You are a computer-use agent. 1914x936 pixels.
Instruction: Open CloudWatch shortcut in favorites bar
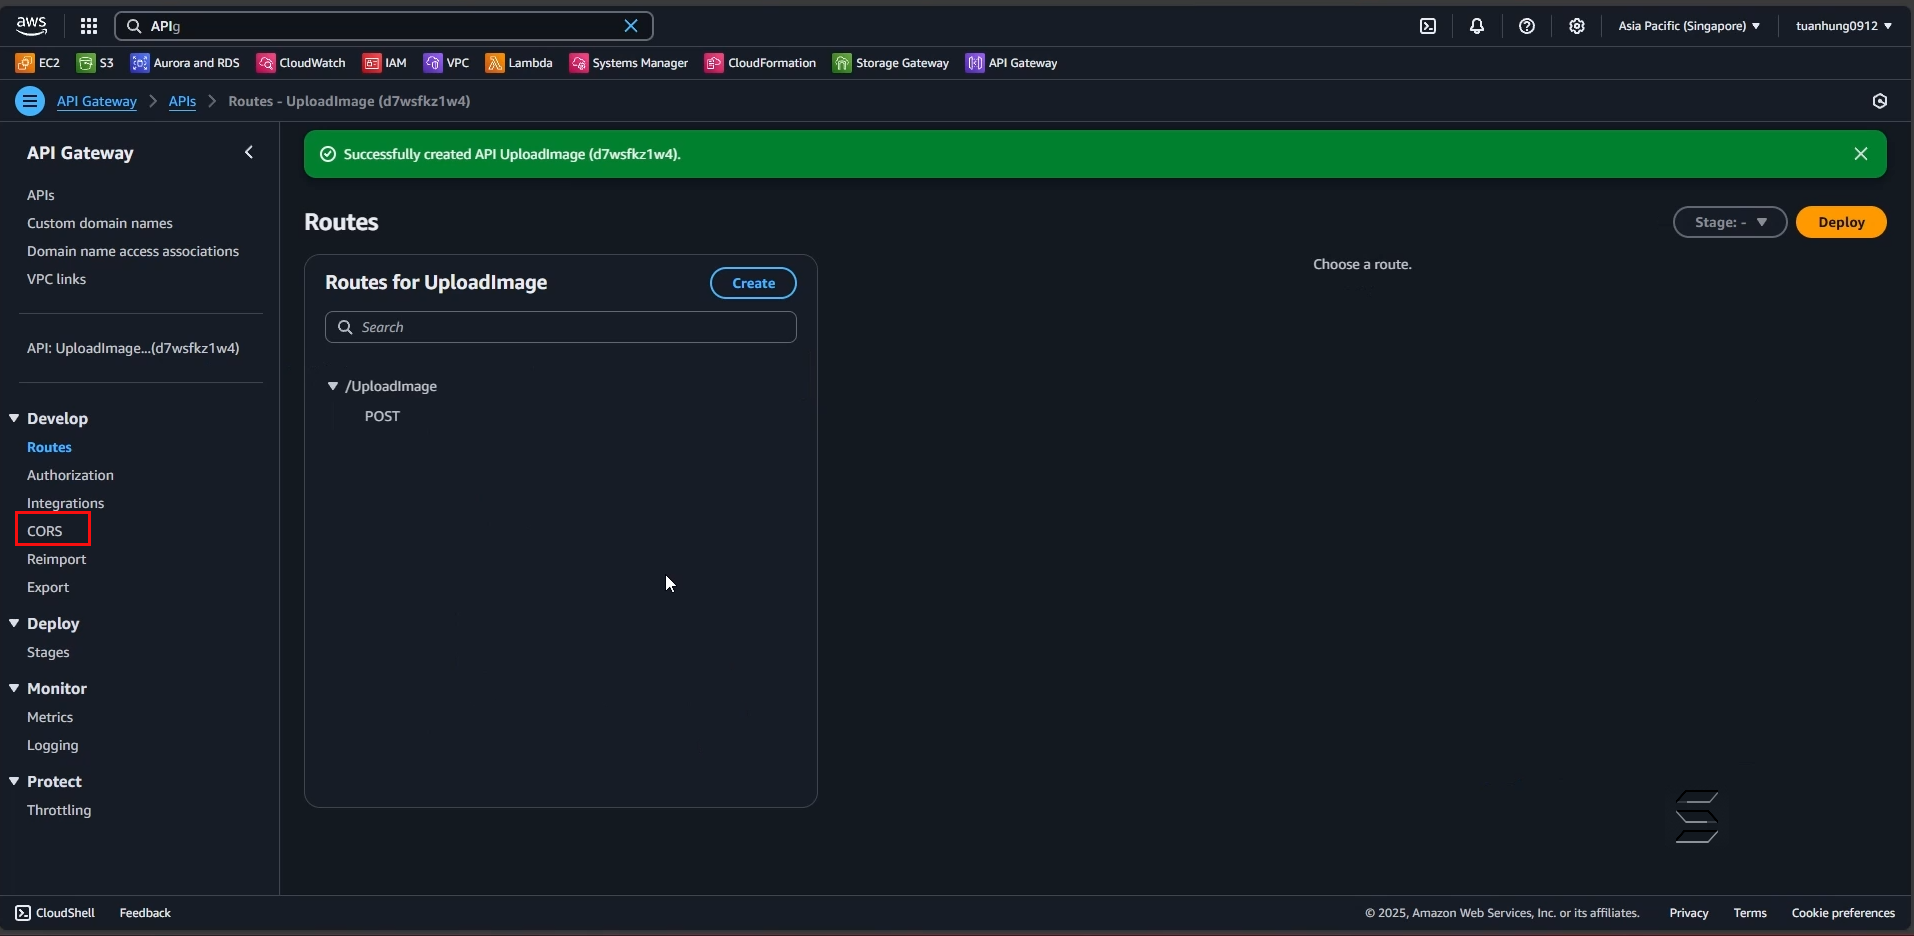pos(301,63)
